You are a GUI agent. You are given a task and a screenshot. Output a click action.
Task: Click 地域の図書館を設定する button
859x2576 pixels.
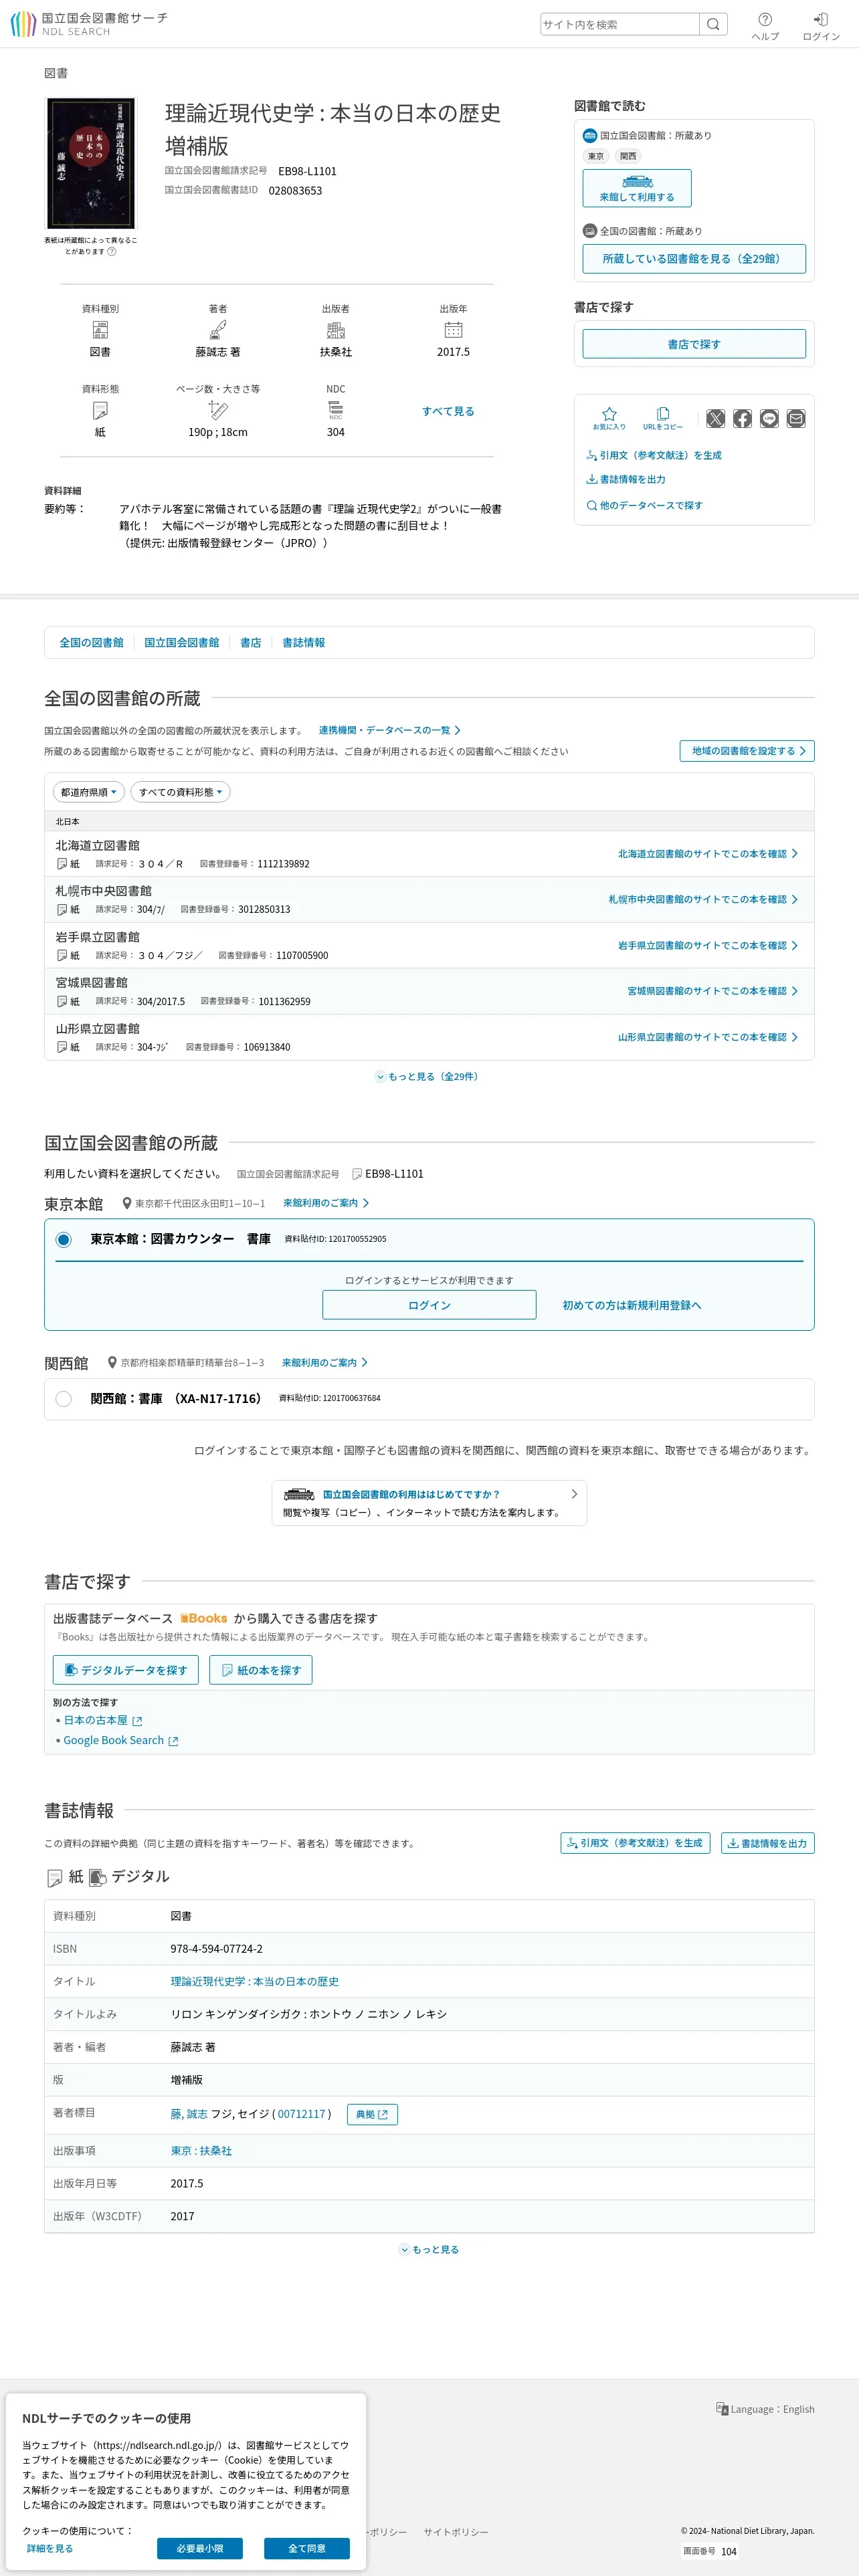(747, 751)
